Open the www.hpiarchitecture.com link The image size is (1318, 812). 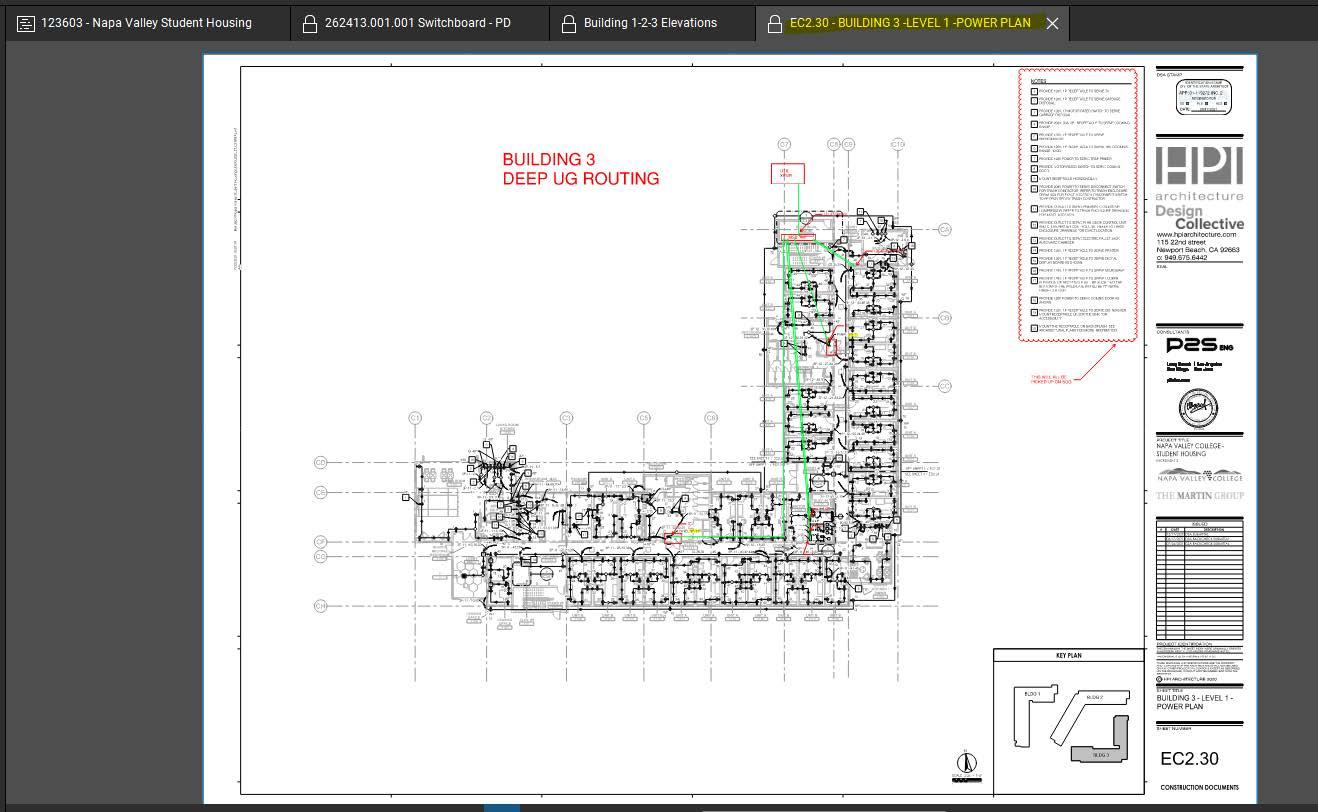tap(1196, 235)
